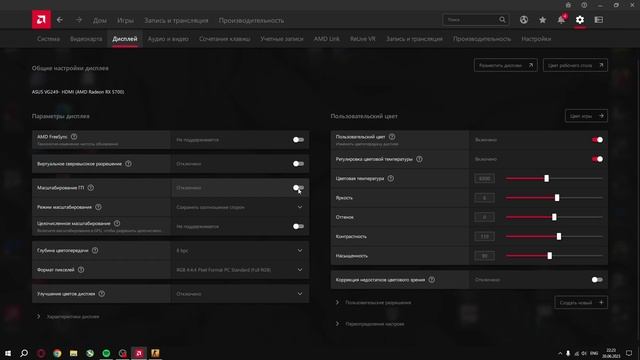Click Разместить дисплеи button

506,65
